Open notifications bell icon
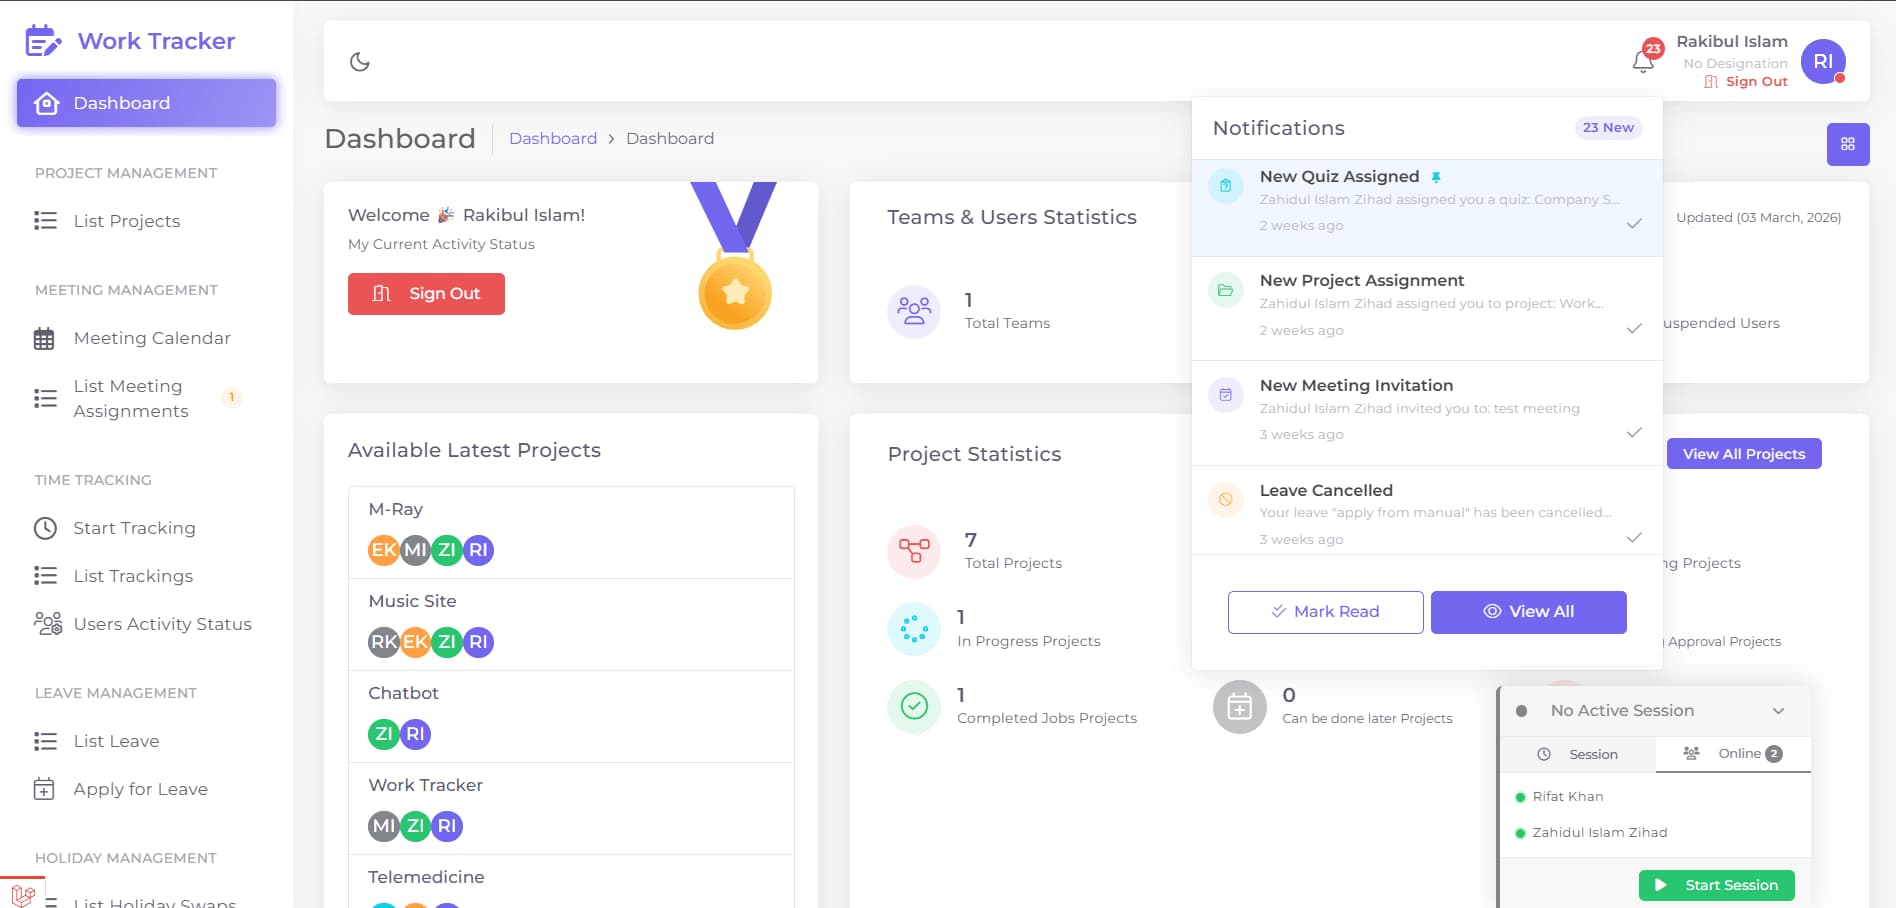The image size is (1896, 908). tap(1642, 62)
